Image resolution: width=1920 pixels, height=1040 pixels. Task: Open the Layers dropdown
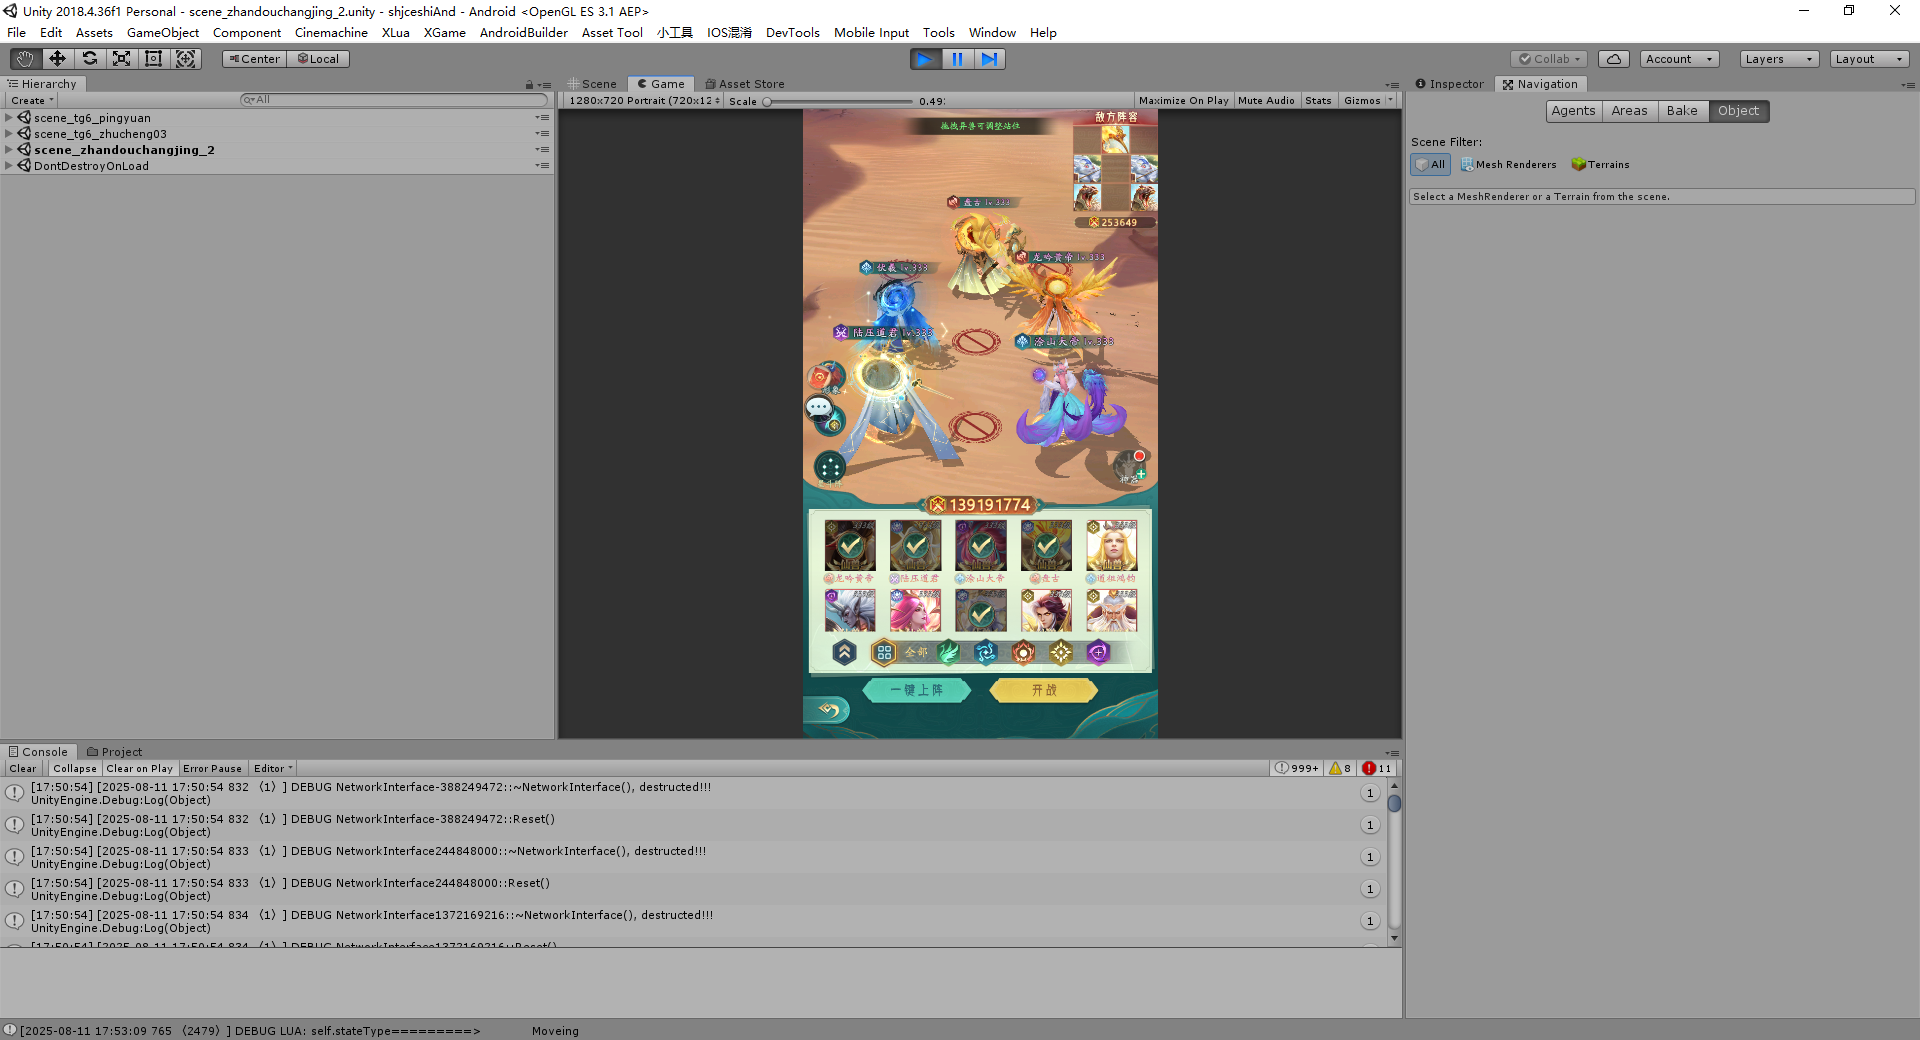(x=1779, y=59)
